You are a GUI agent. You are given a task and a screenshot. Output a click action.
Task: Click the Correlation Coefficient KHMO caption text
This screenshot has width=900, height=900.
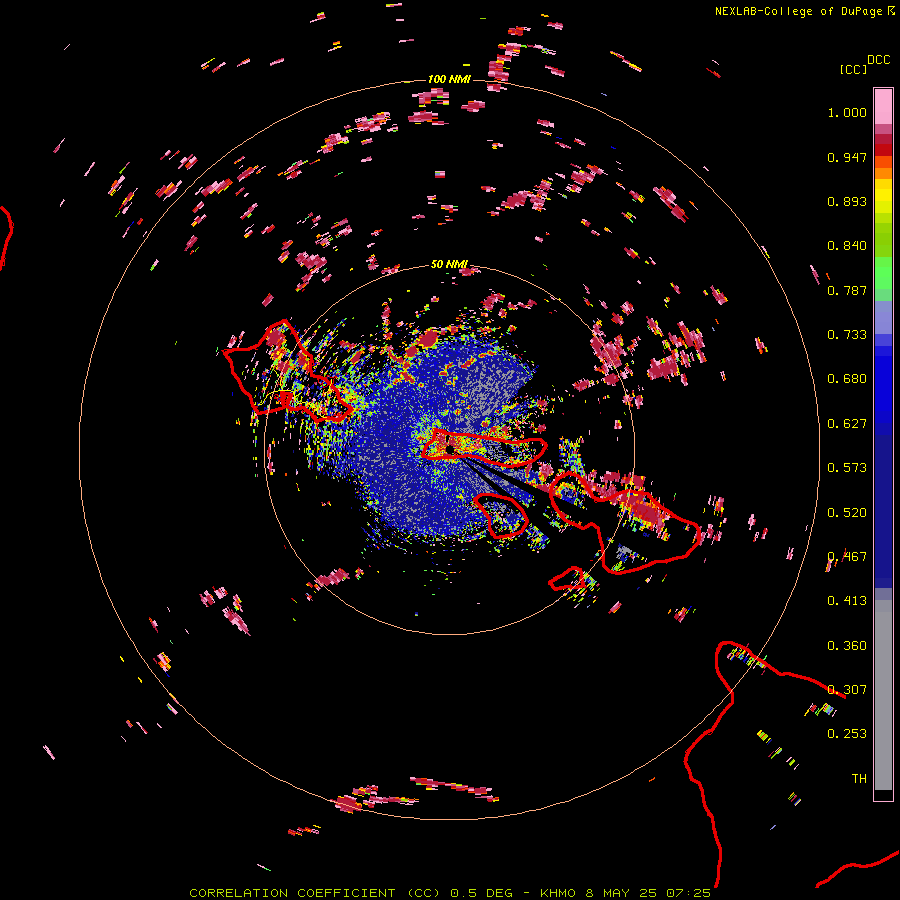coord(450,893)
